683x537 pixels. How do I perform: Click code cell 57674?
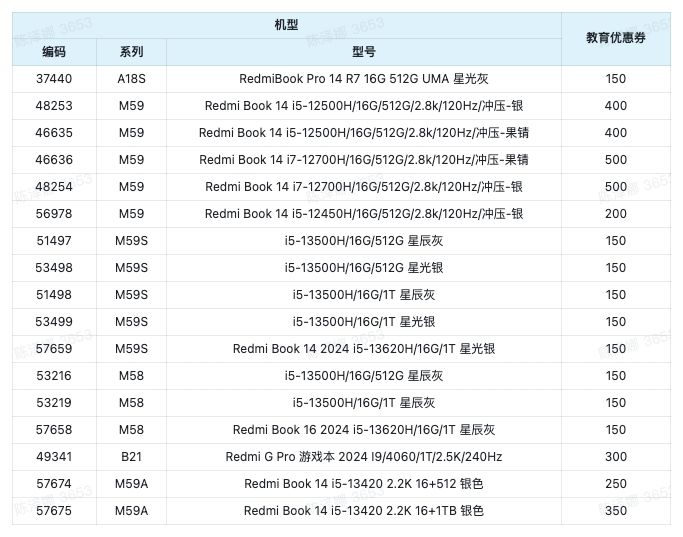point(54,483)
